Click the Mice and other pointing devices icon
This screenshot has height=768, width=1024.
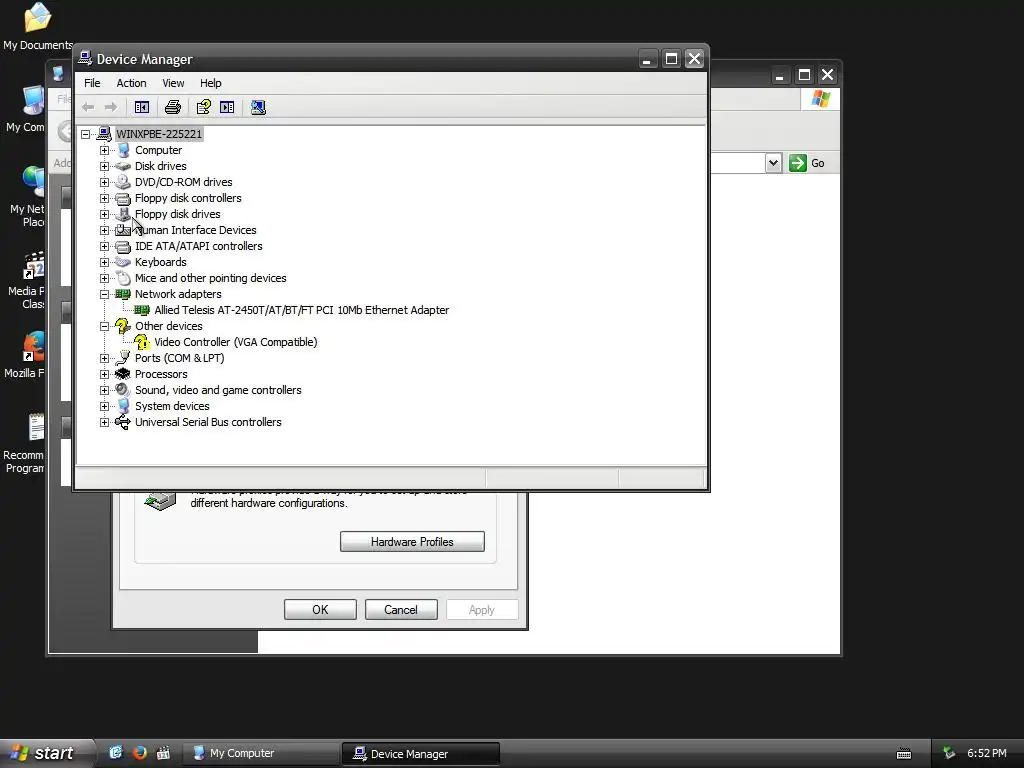point(123,278)
